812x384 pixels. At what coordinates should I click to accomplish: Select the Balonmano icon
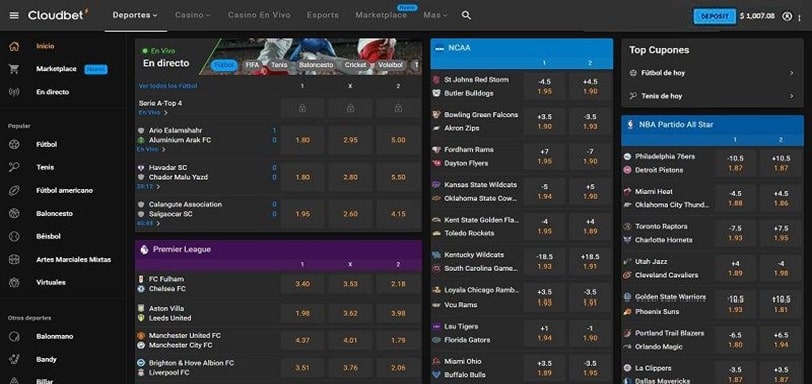[14, 336]
